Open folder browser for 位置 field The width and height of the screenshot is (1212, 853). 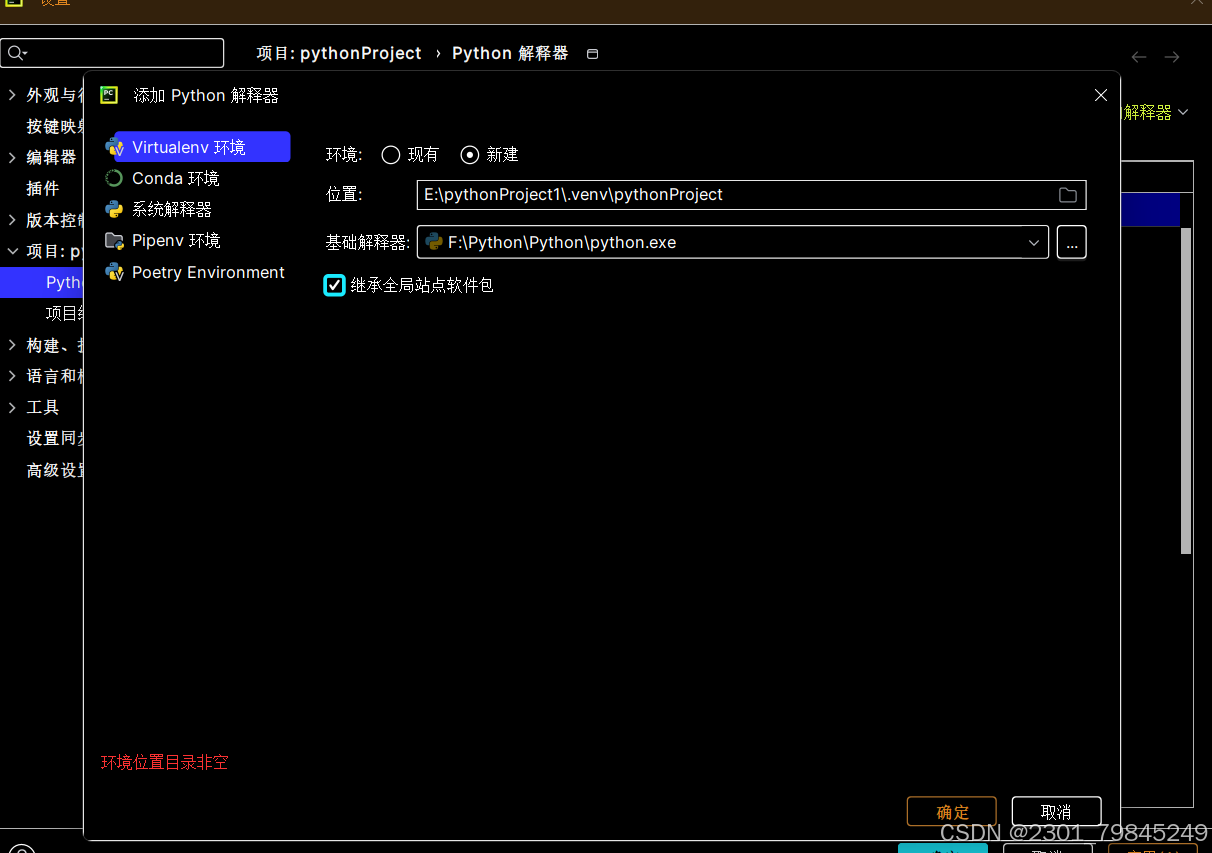click(1068, 195)
